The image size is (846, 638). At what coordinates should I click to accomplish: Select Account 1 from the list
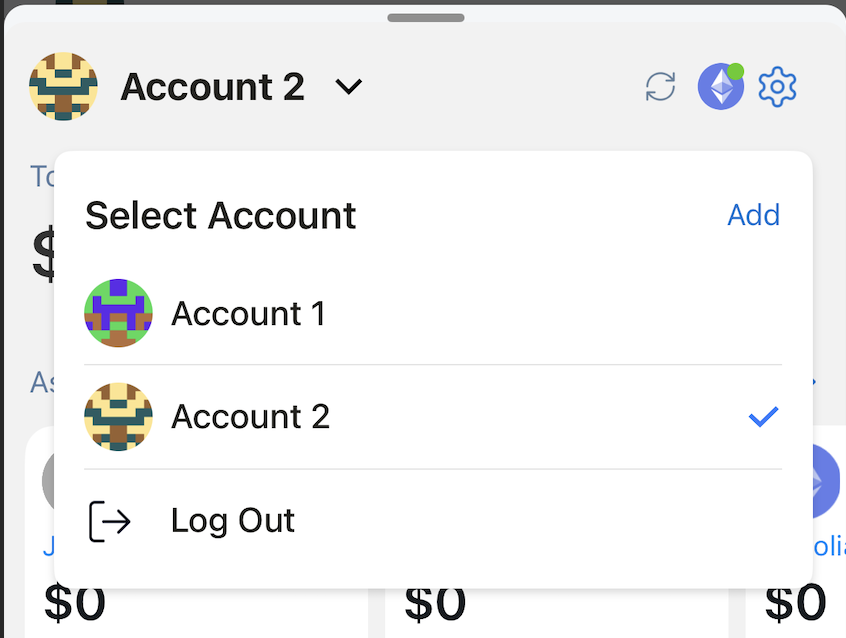(x=248, y=314)
